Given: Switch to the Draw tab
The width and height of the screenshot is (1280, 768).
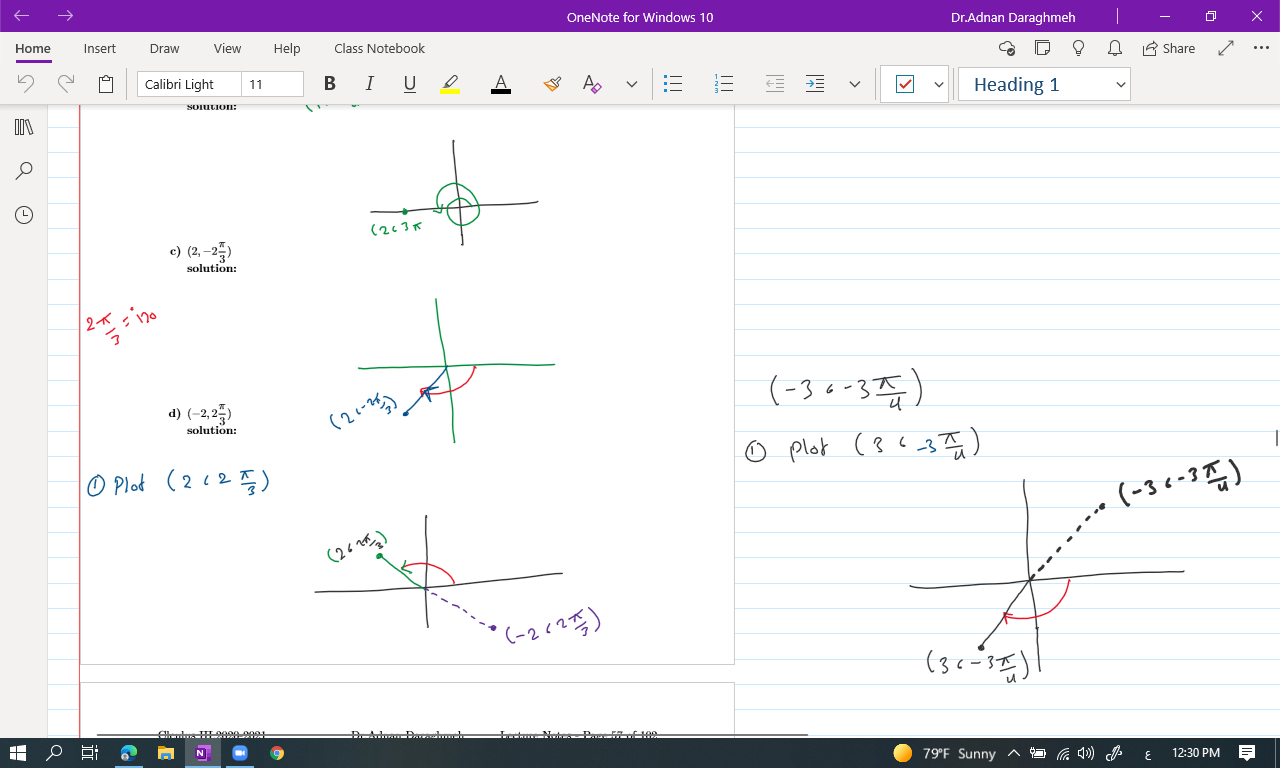Looking at the screenshot, I should coord(164,48).
